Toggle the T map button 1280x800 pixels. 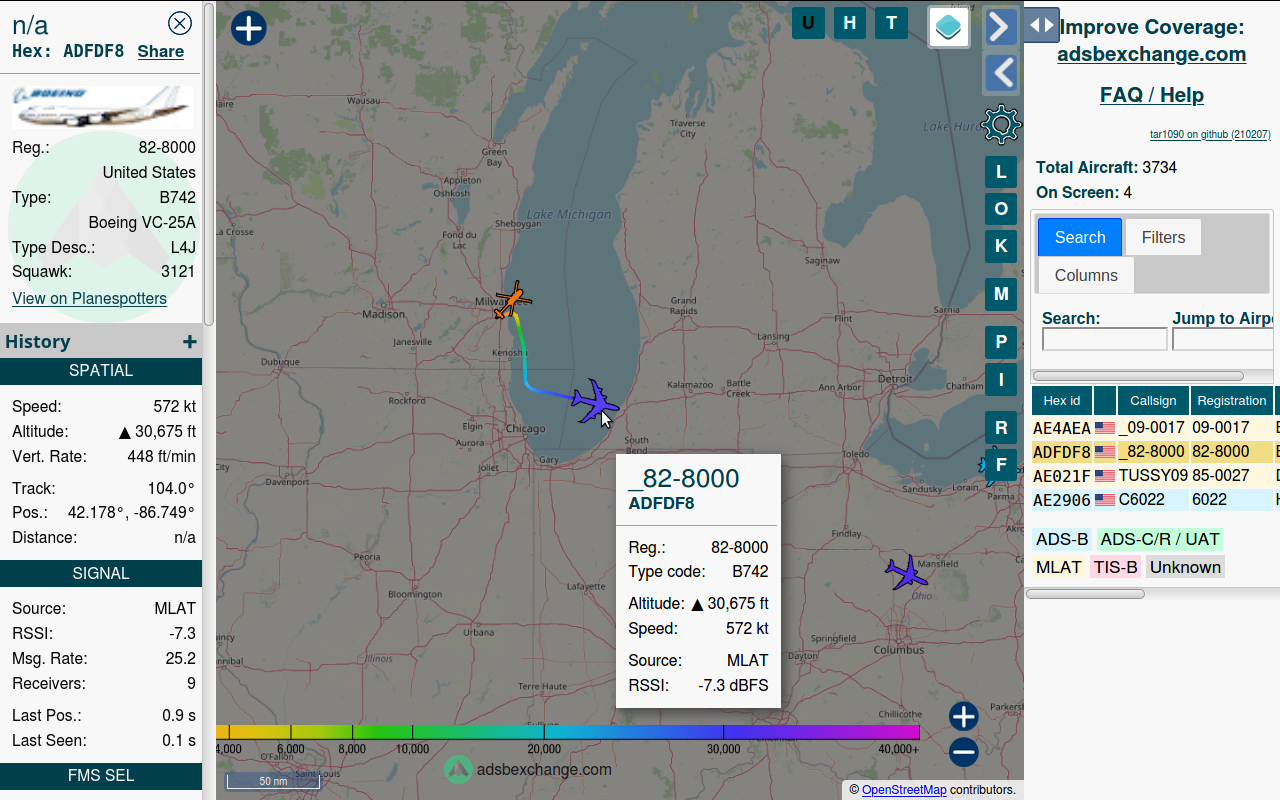(x=891, y=23)
